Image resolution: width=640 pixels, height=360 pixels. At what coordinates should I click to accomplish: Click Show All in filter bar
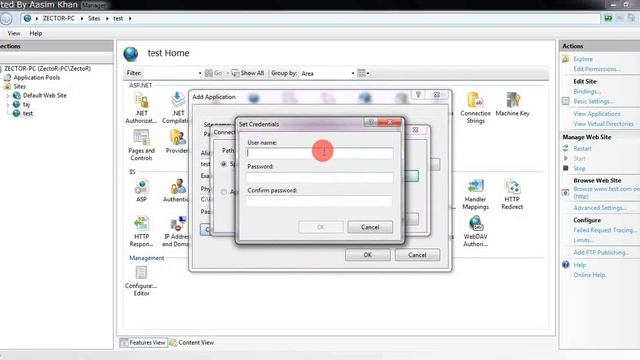point(248,73)
